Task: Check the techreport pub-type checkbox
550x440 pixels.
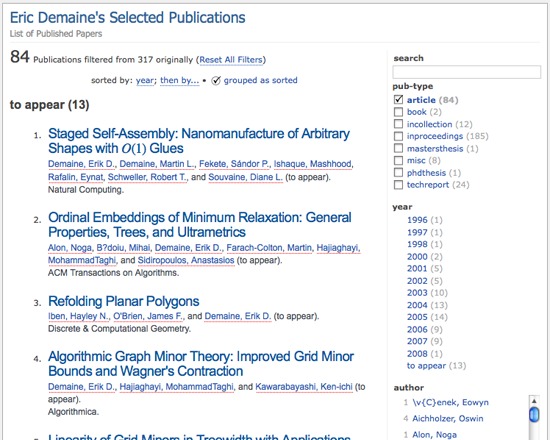Action: point(398,185)
